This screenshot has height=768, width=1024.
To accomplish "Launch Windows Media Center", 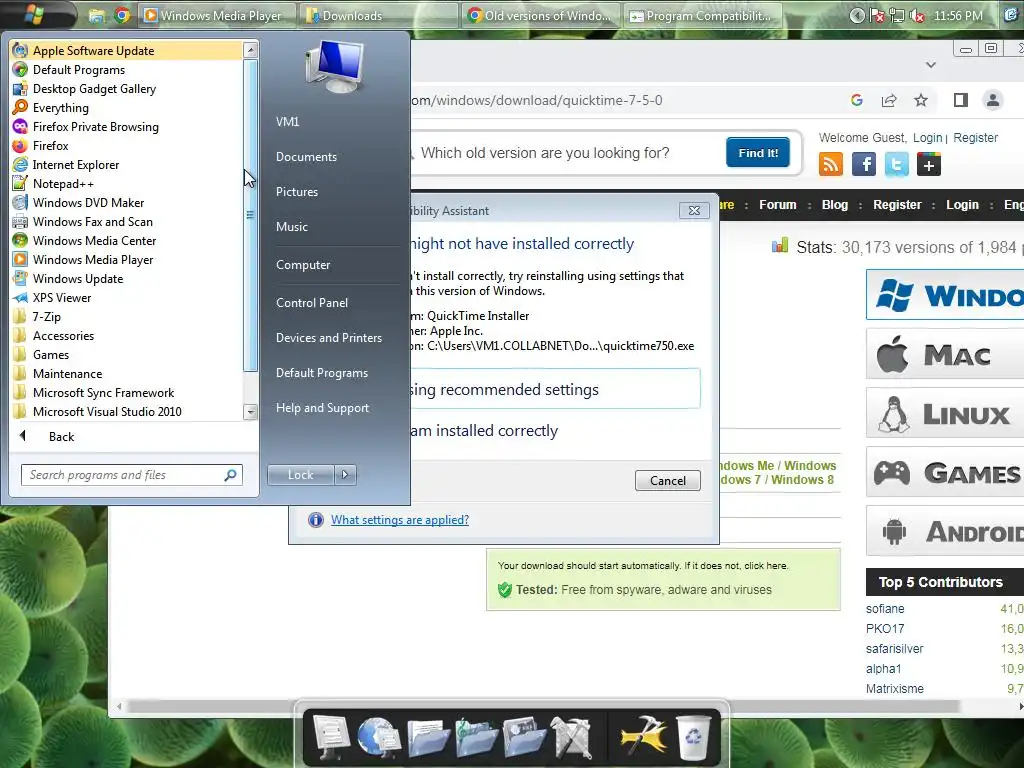I will coord(126,240).
